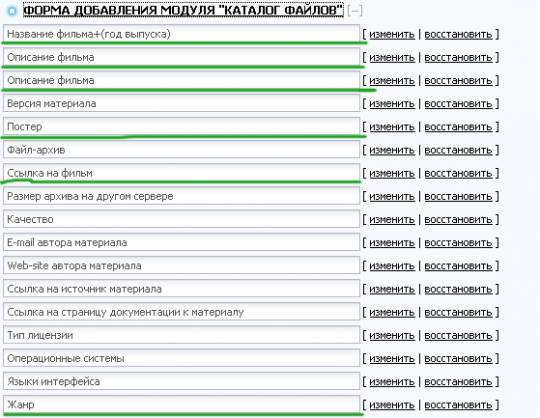540x418 pixels.
Task: Click 'изменить' for Файл-архив
Action: [392, 150]
